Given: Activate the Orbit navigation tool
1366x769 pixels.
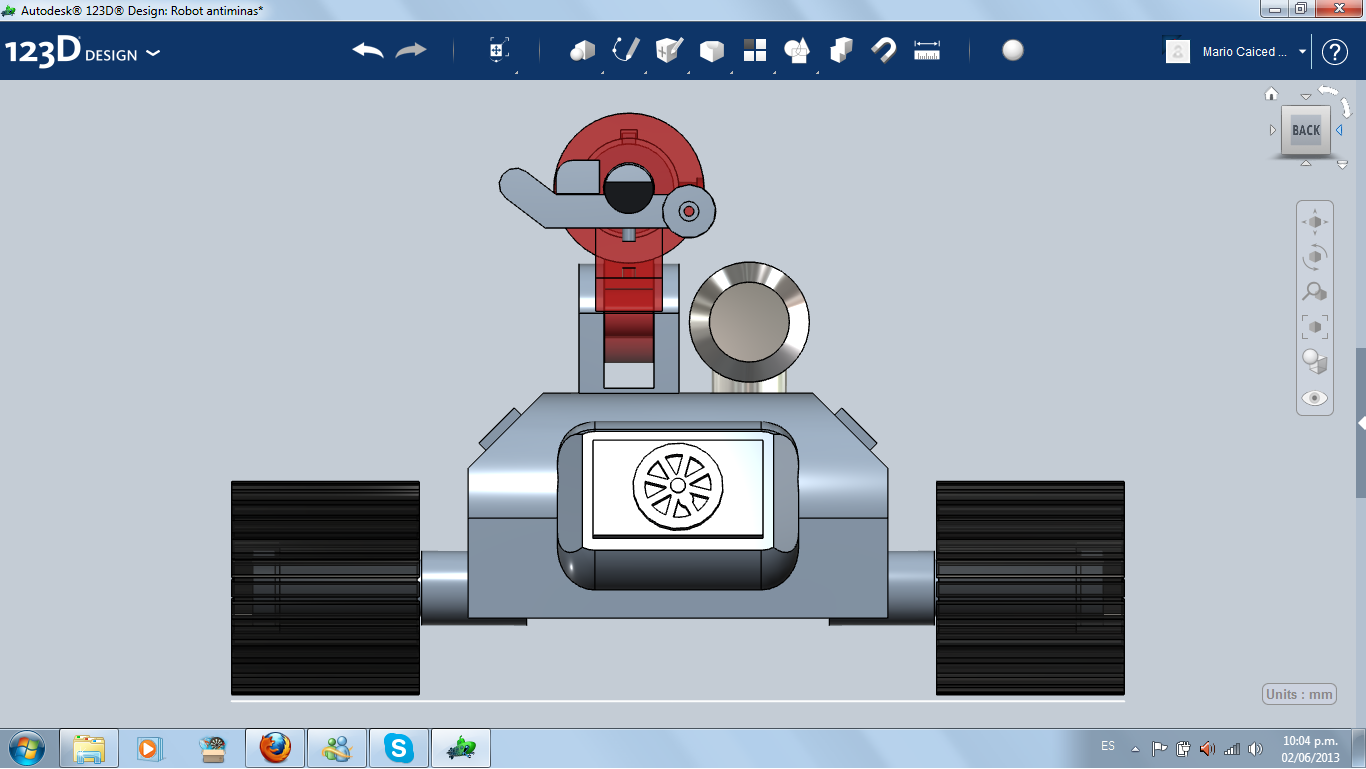Looking at the screenshot, I should click(x=1315, y=257).
